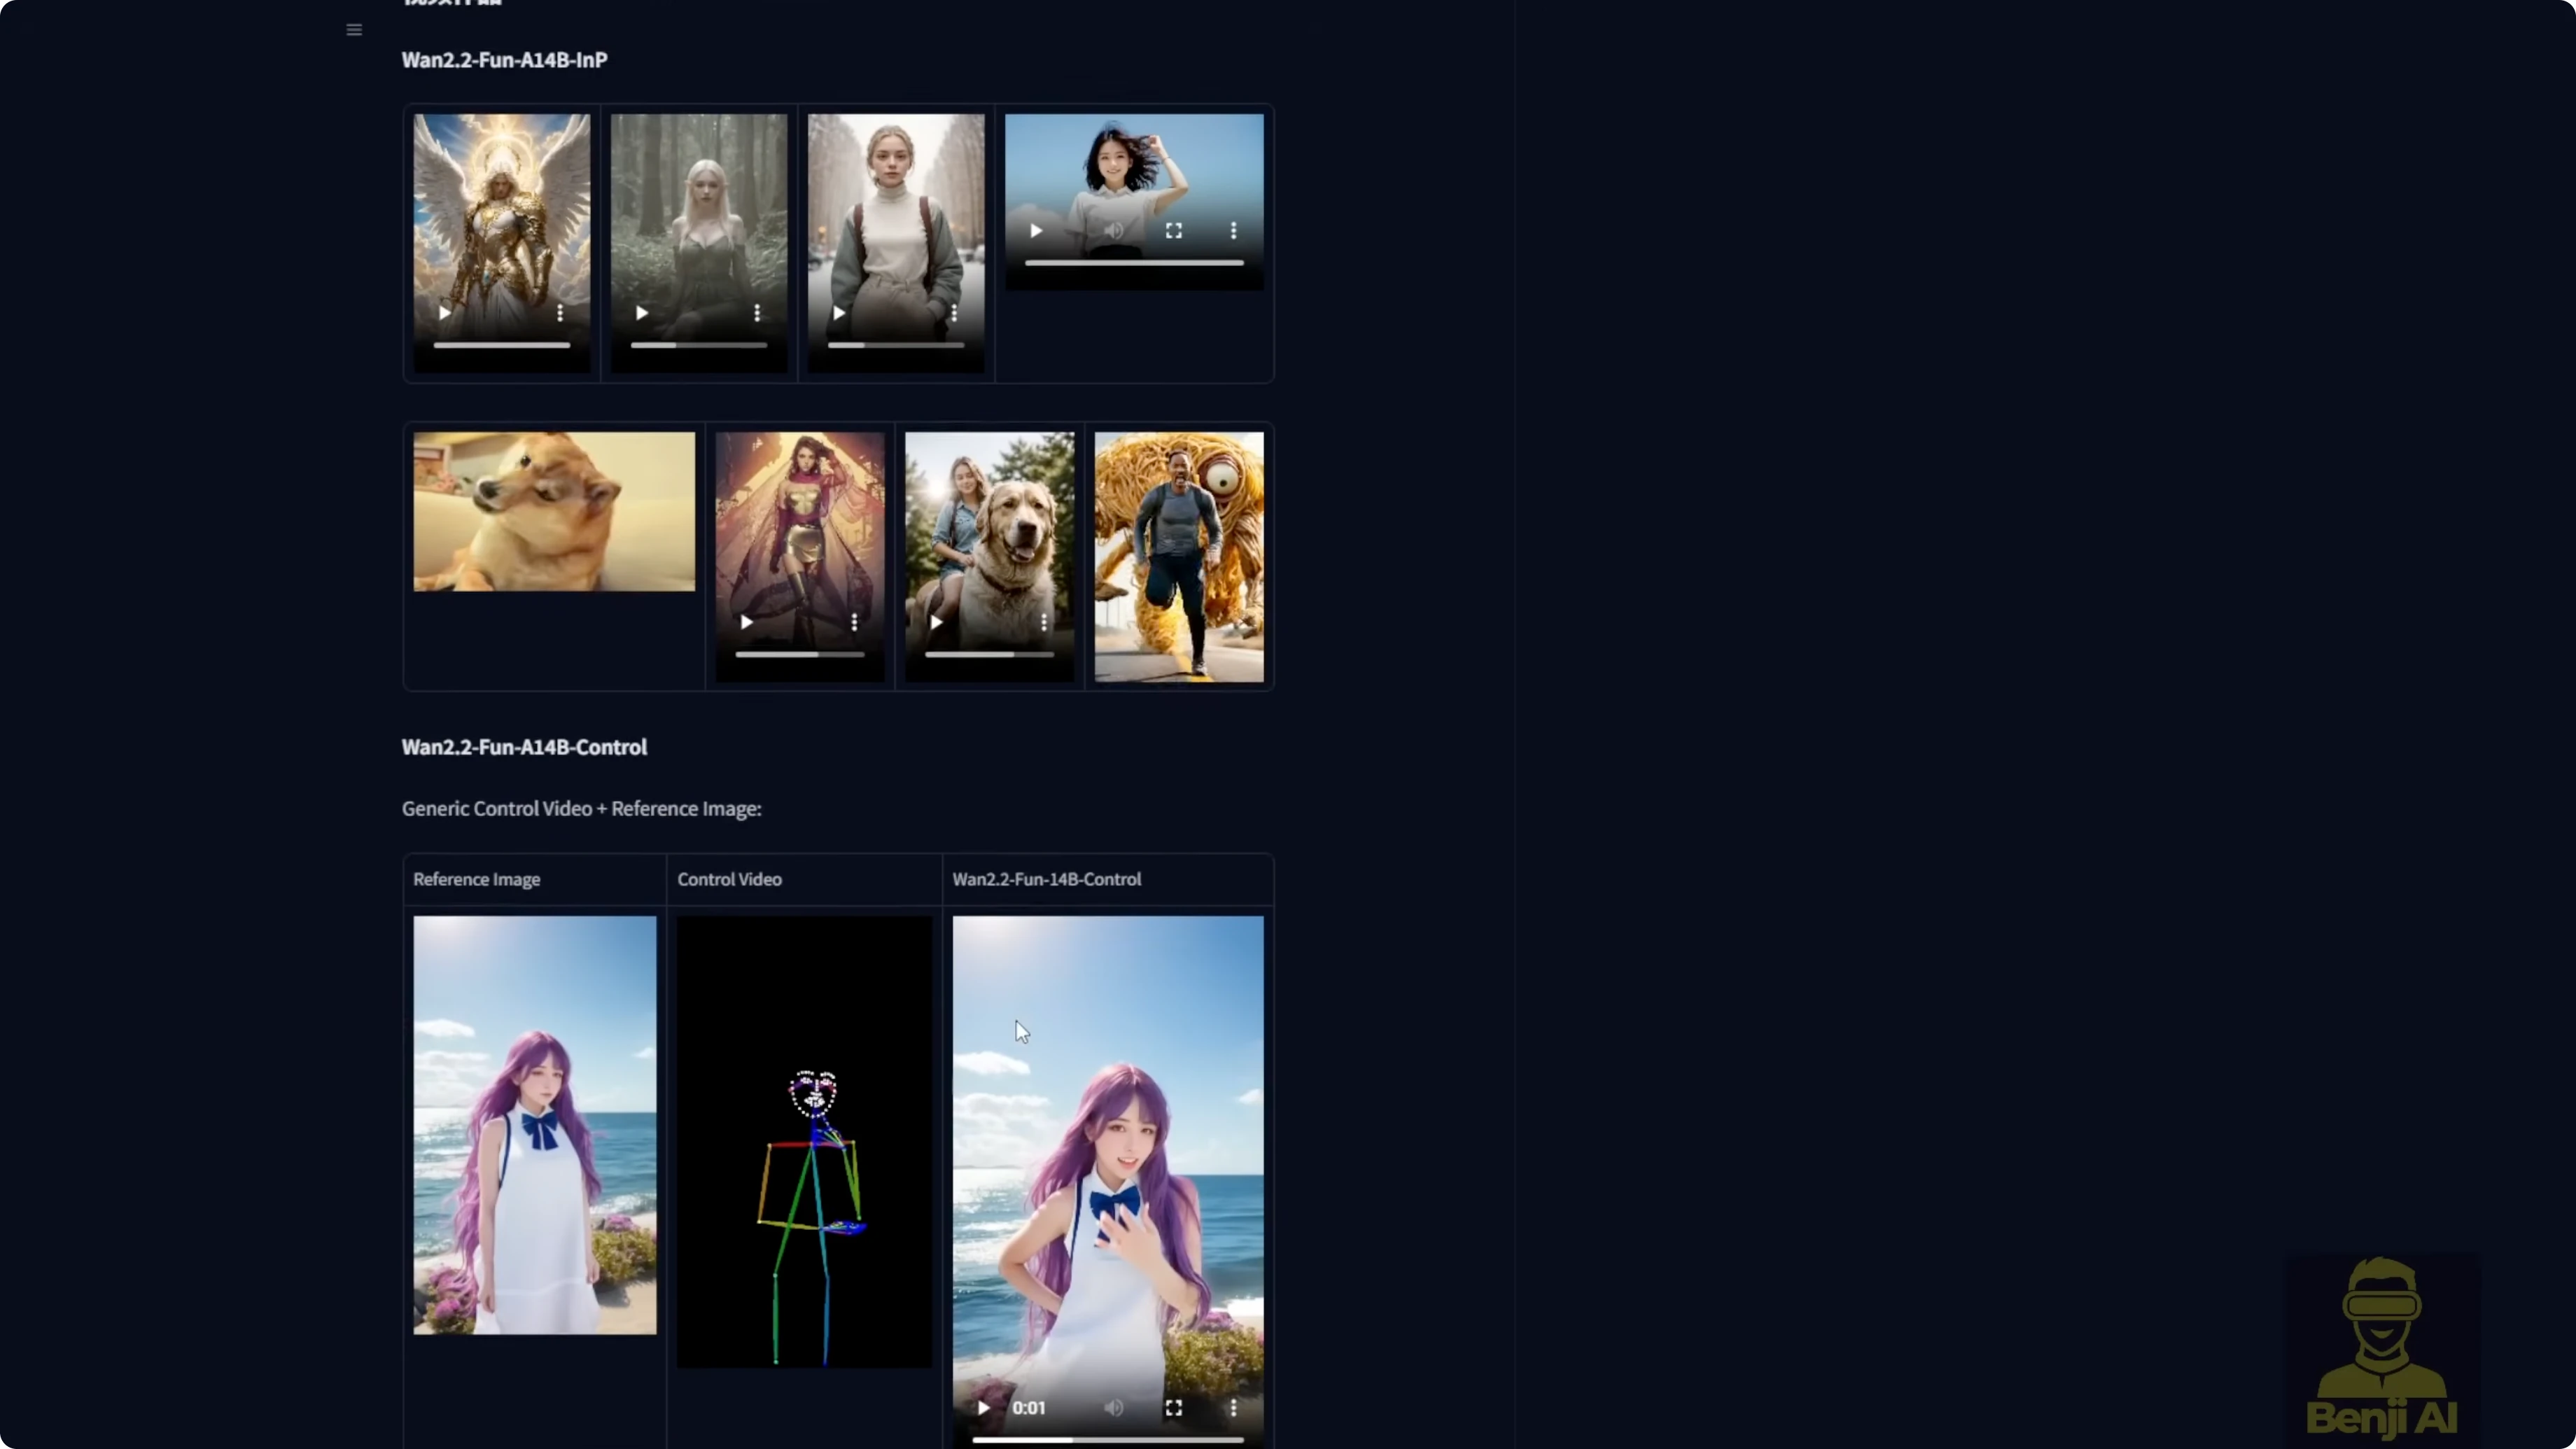Enter fullscreen on purple hair result video
Image resolution: width=2576 pixels, height=1449 pixels.
pyautogui.click(x=1173, y=1407)
